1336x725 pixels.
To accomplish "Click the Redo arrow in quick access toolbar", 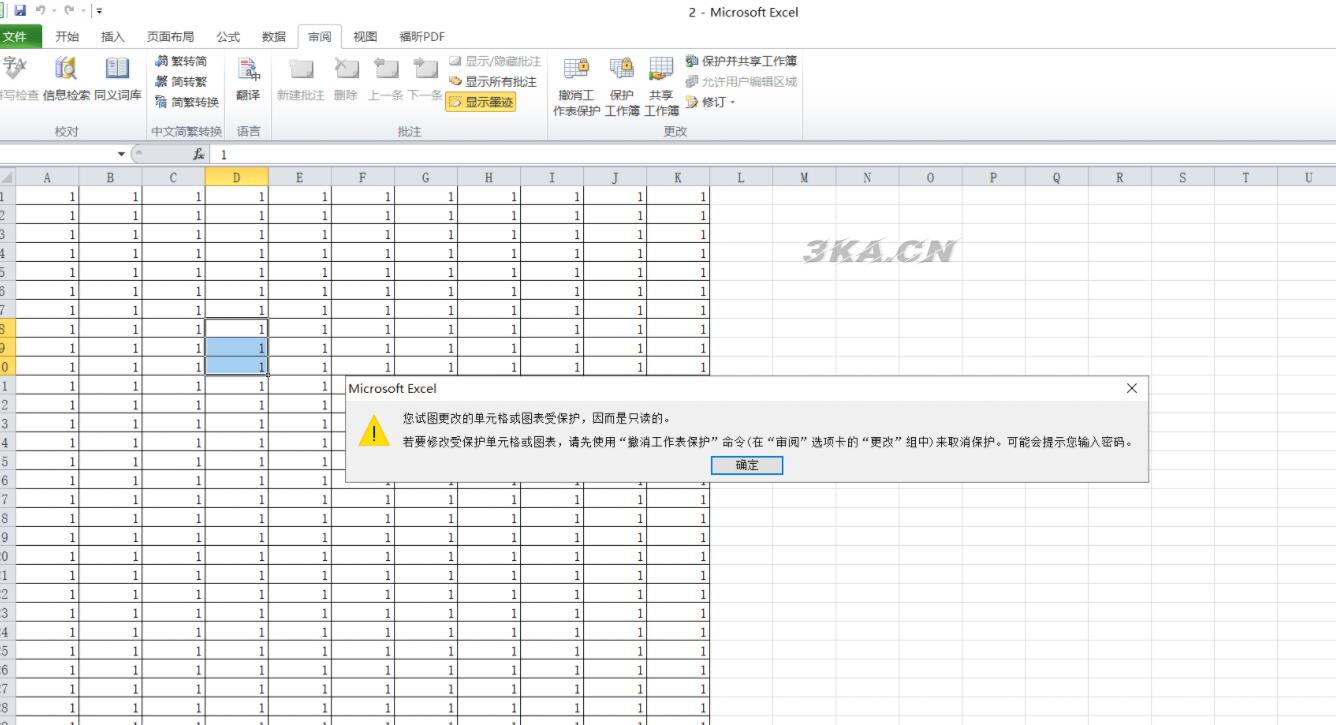I will coord(69,11).
